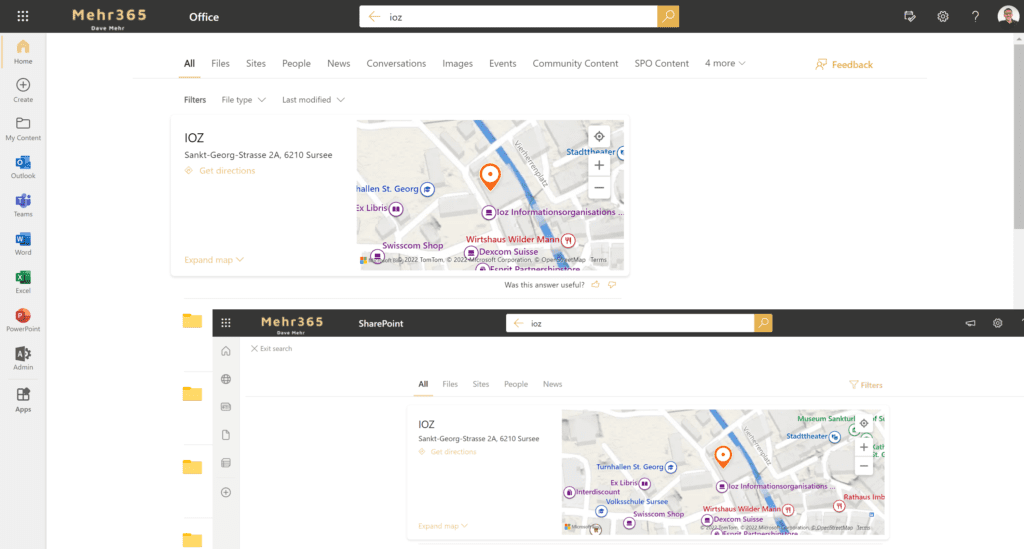1024x549 pixels.
Task: Select News tab in Office search
Action: coord(338,63)
